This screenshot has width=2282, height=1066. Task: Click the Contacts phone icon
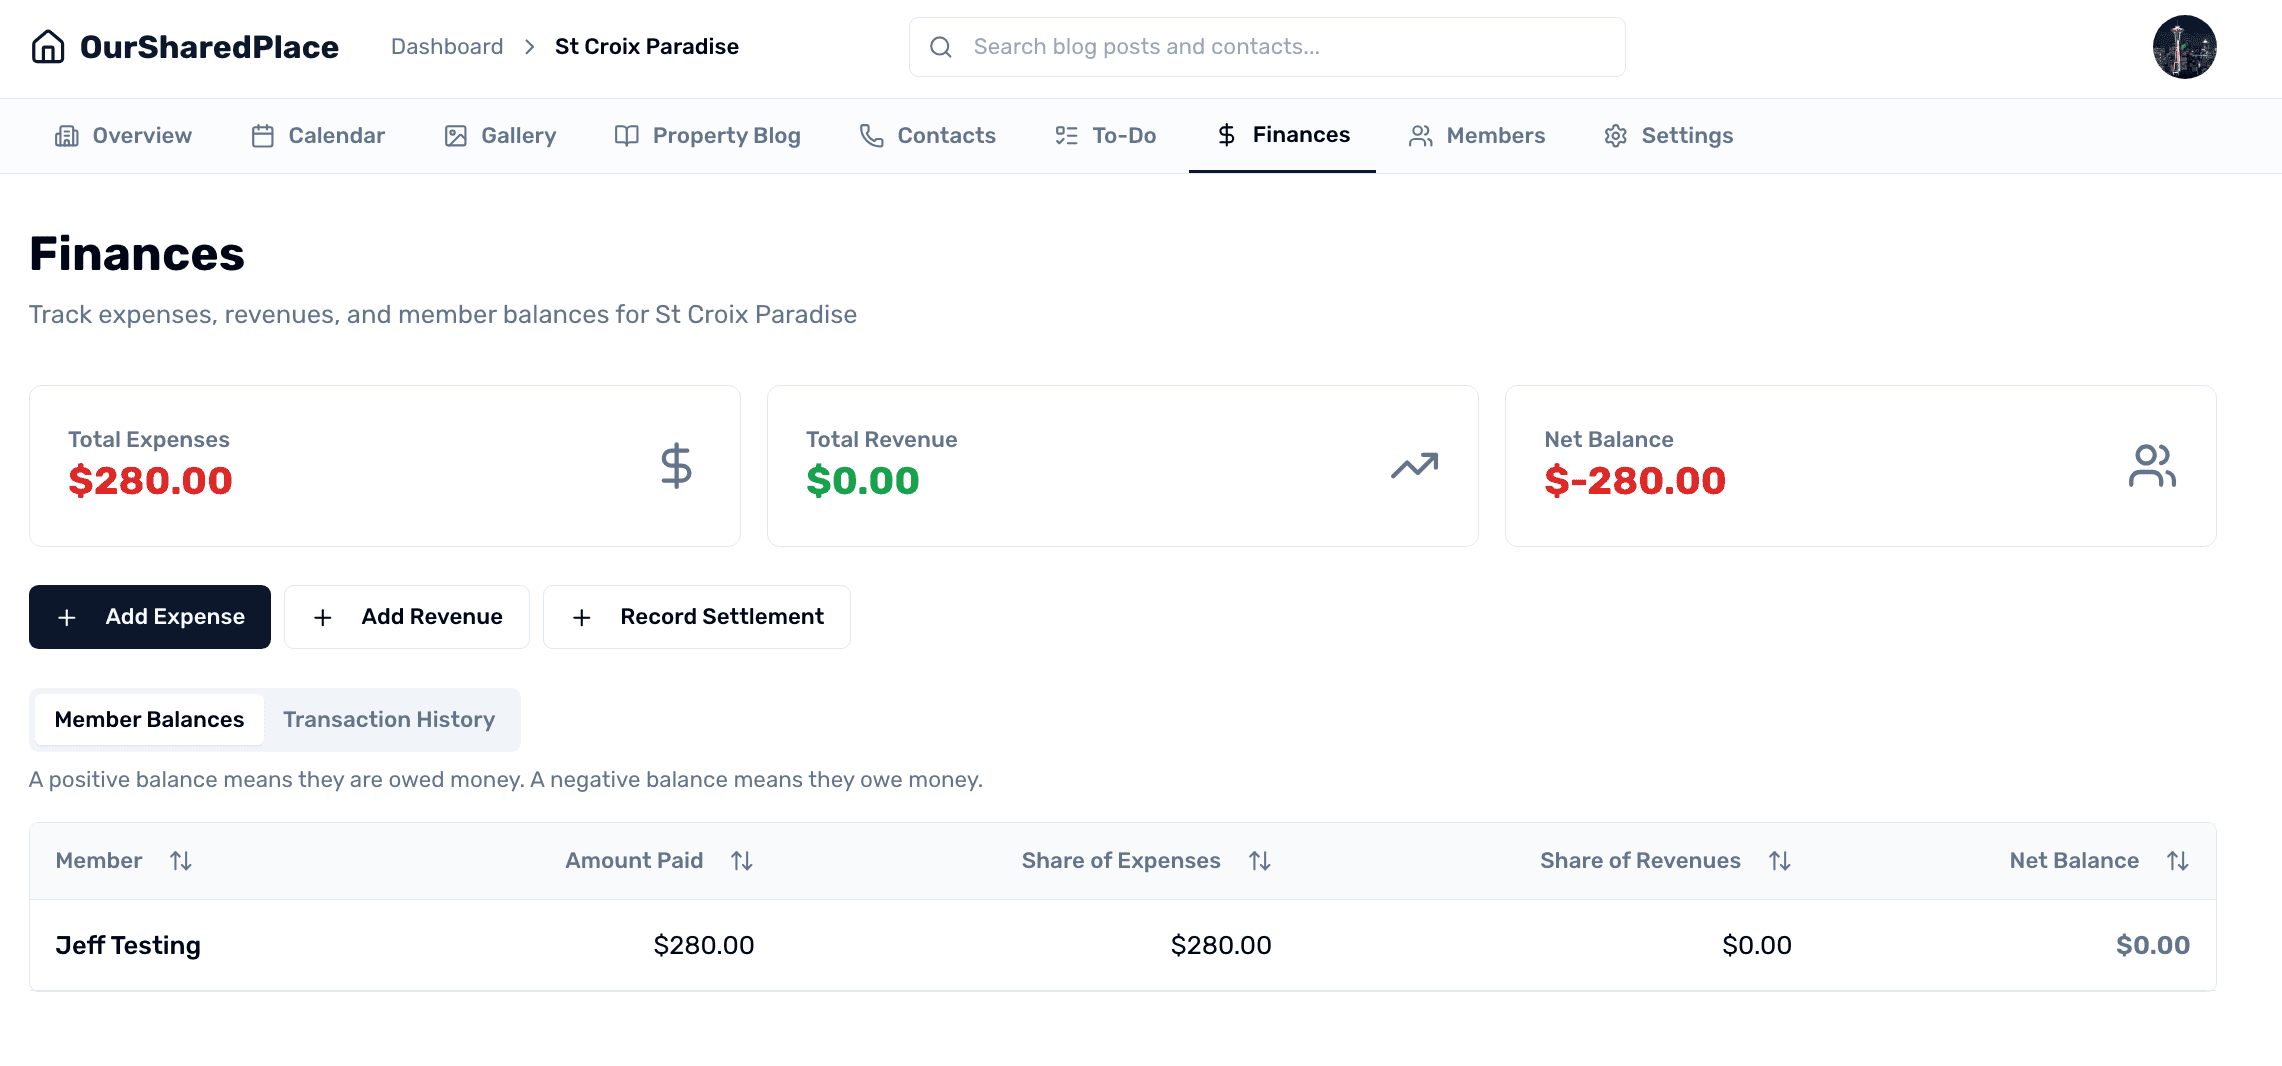(x=869, y=135)
